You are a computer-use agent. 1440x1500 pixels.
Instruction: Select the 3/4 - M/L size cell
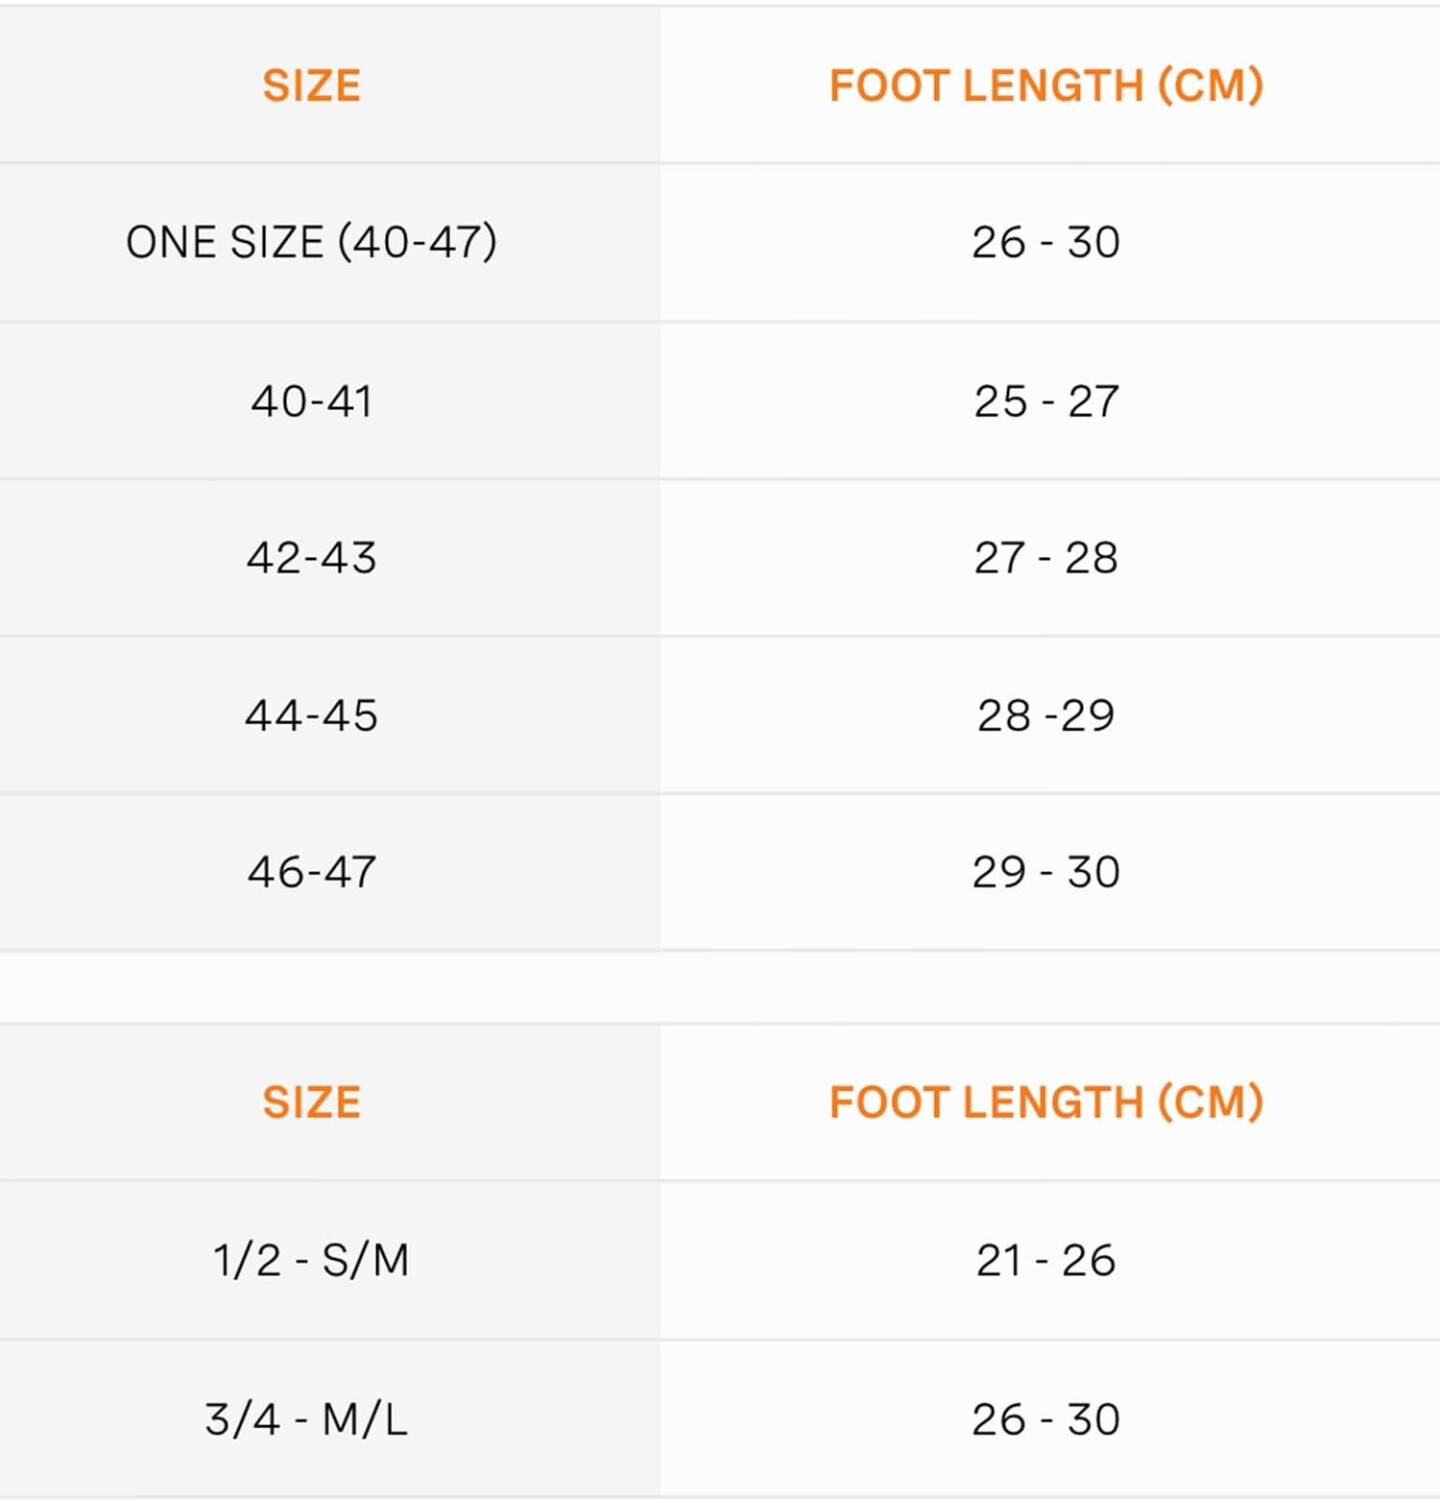point(306,1419)
